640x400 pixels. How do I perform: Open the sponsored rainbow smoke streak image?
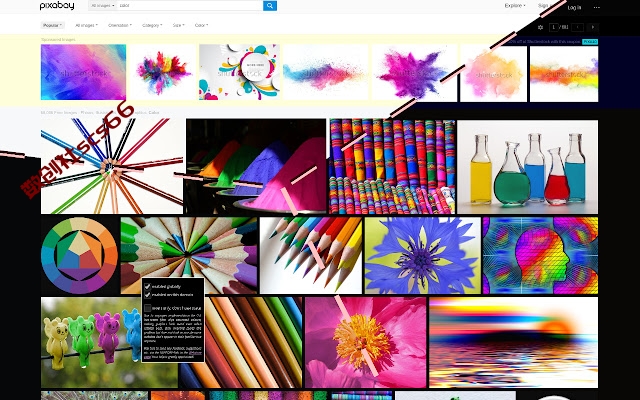(x=564, y=74)
